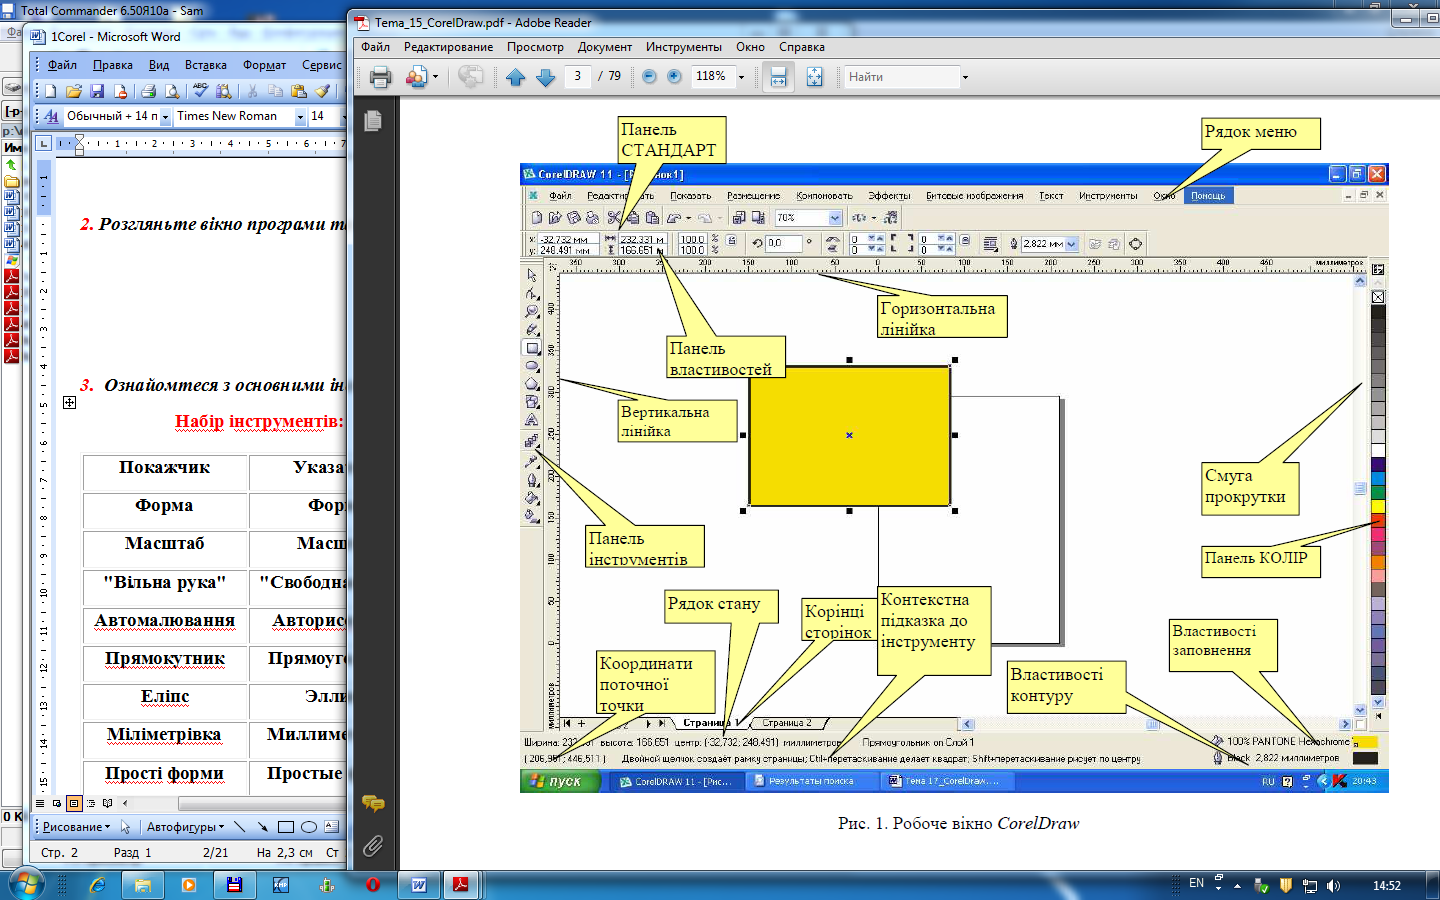
Task: Switch Word to Outline view button
Action: tap(91, 803)
